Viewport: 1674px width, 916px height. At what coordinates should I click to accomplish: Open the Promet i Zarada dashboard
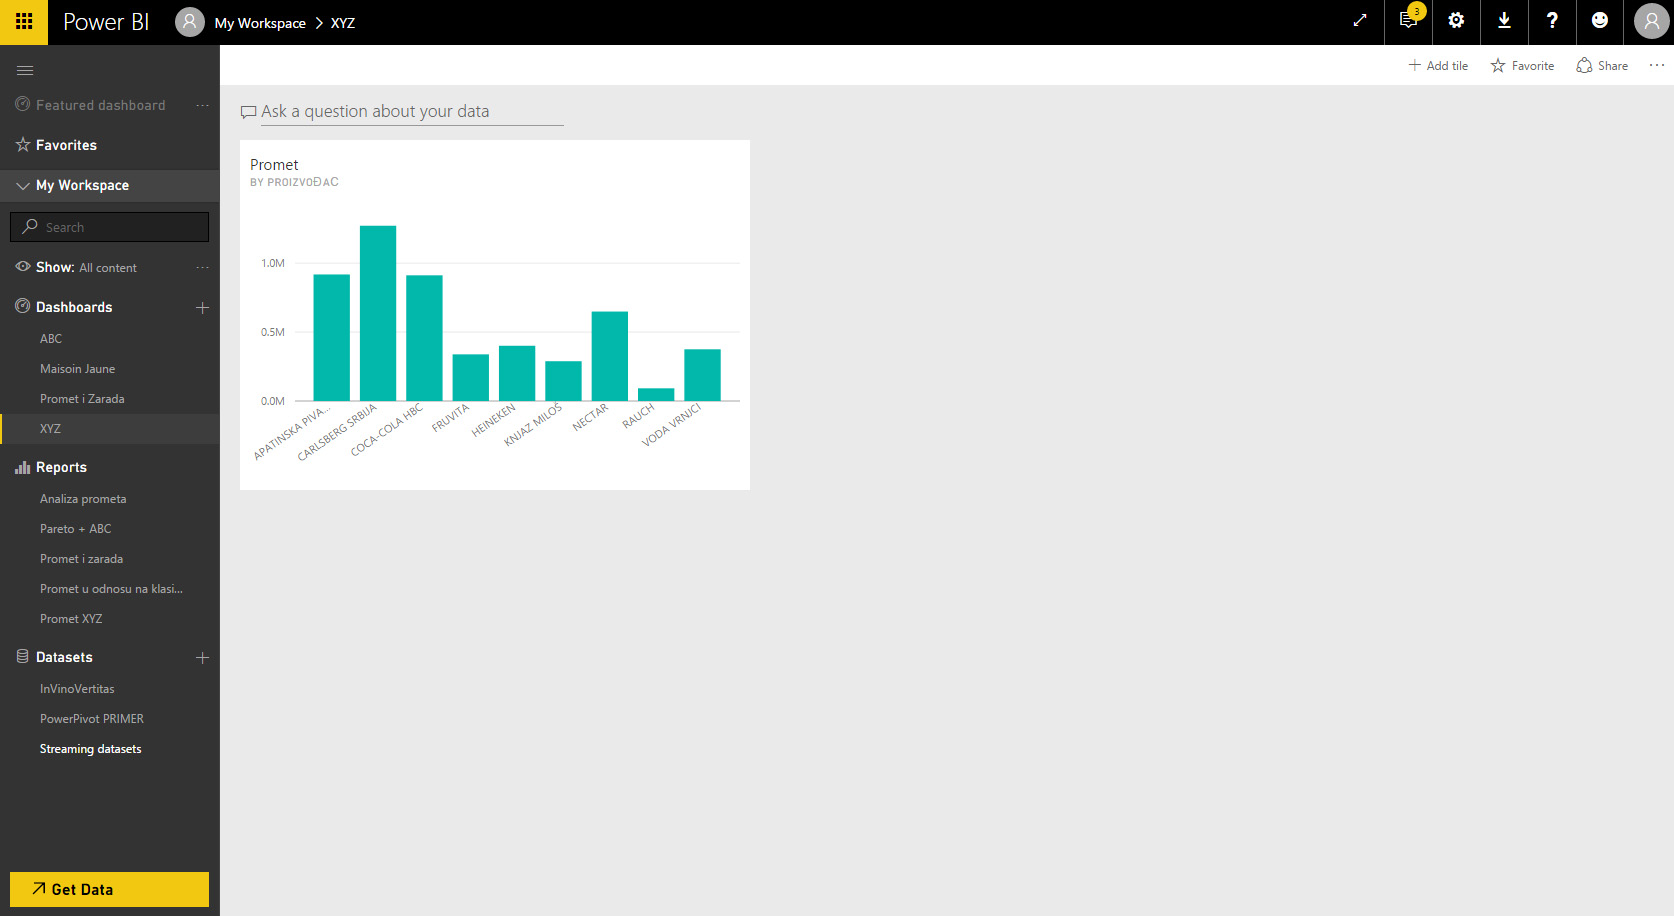(82, 399)
